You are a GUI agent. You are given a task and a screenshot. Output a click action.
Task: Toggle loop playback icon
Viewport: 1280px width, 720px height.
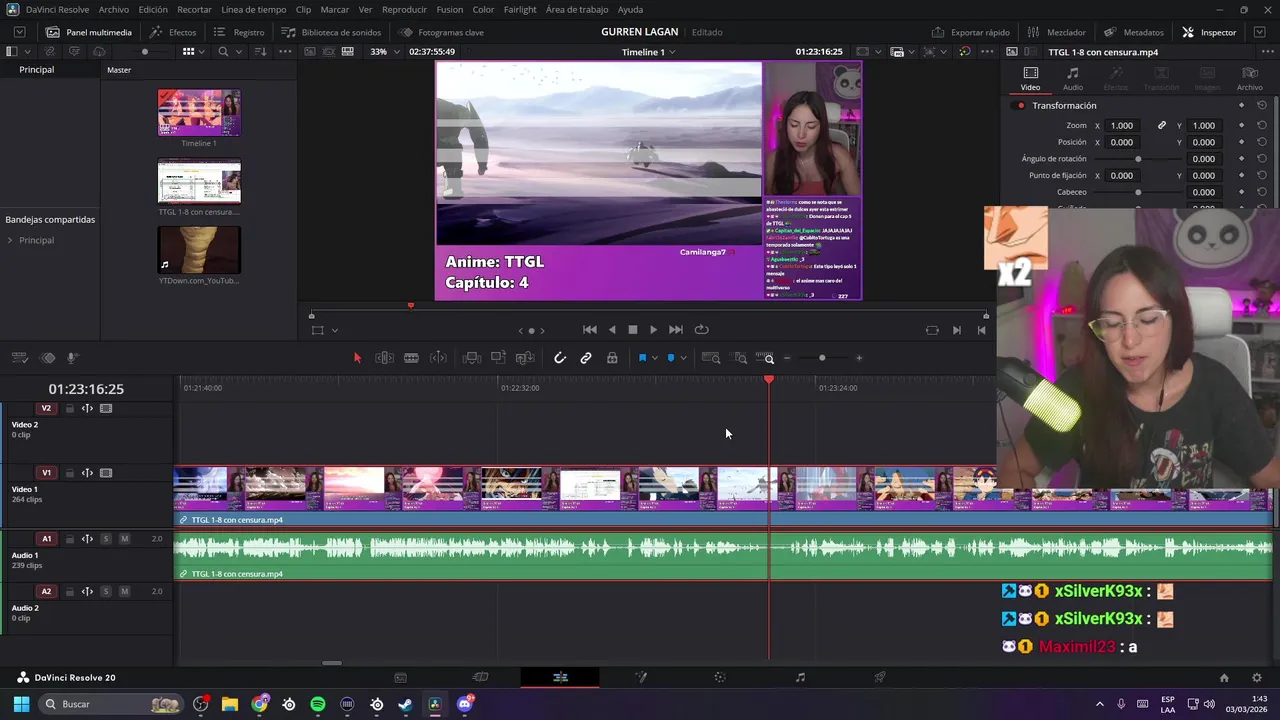click(x=702, y=330)
